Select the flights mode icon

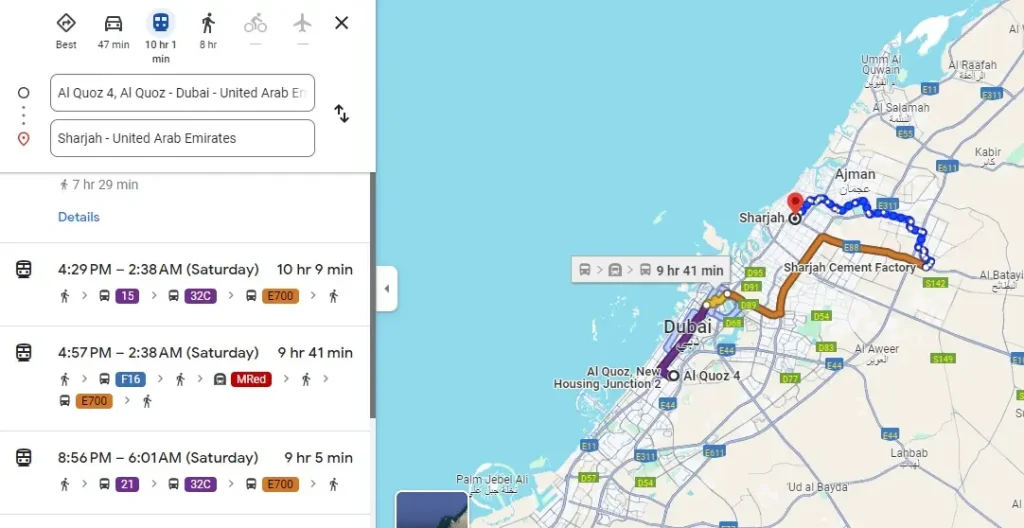tap(302, 24)
